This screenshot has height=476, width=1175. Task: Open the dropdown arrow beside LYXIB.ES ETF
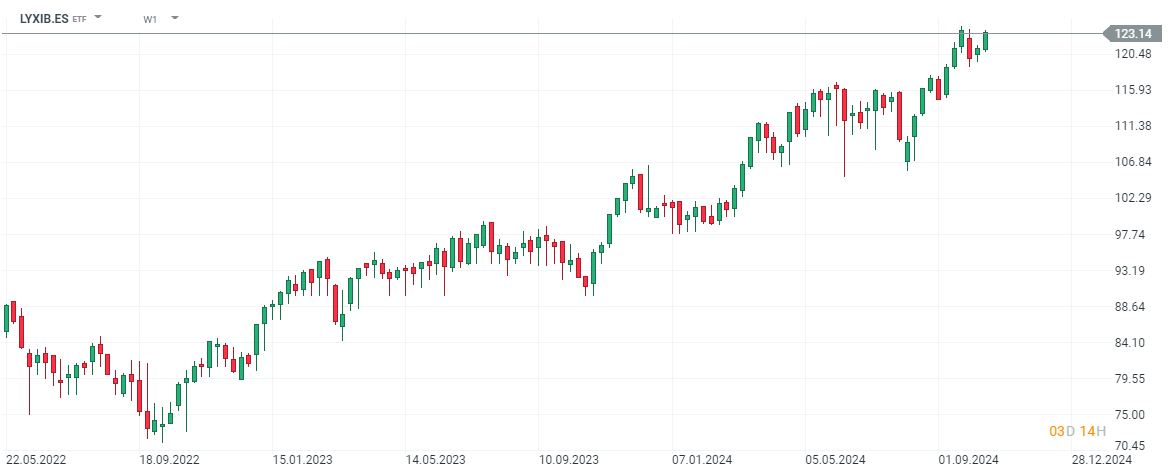99,16
